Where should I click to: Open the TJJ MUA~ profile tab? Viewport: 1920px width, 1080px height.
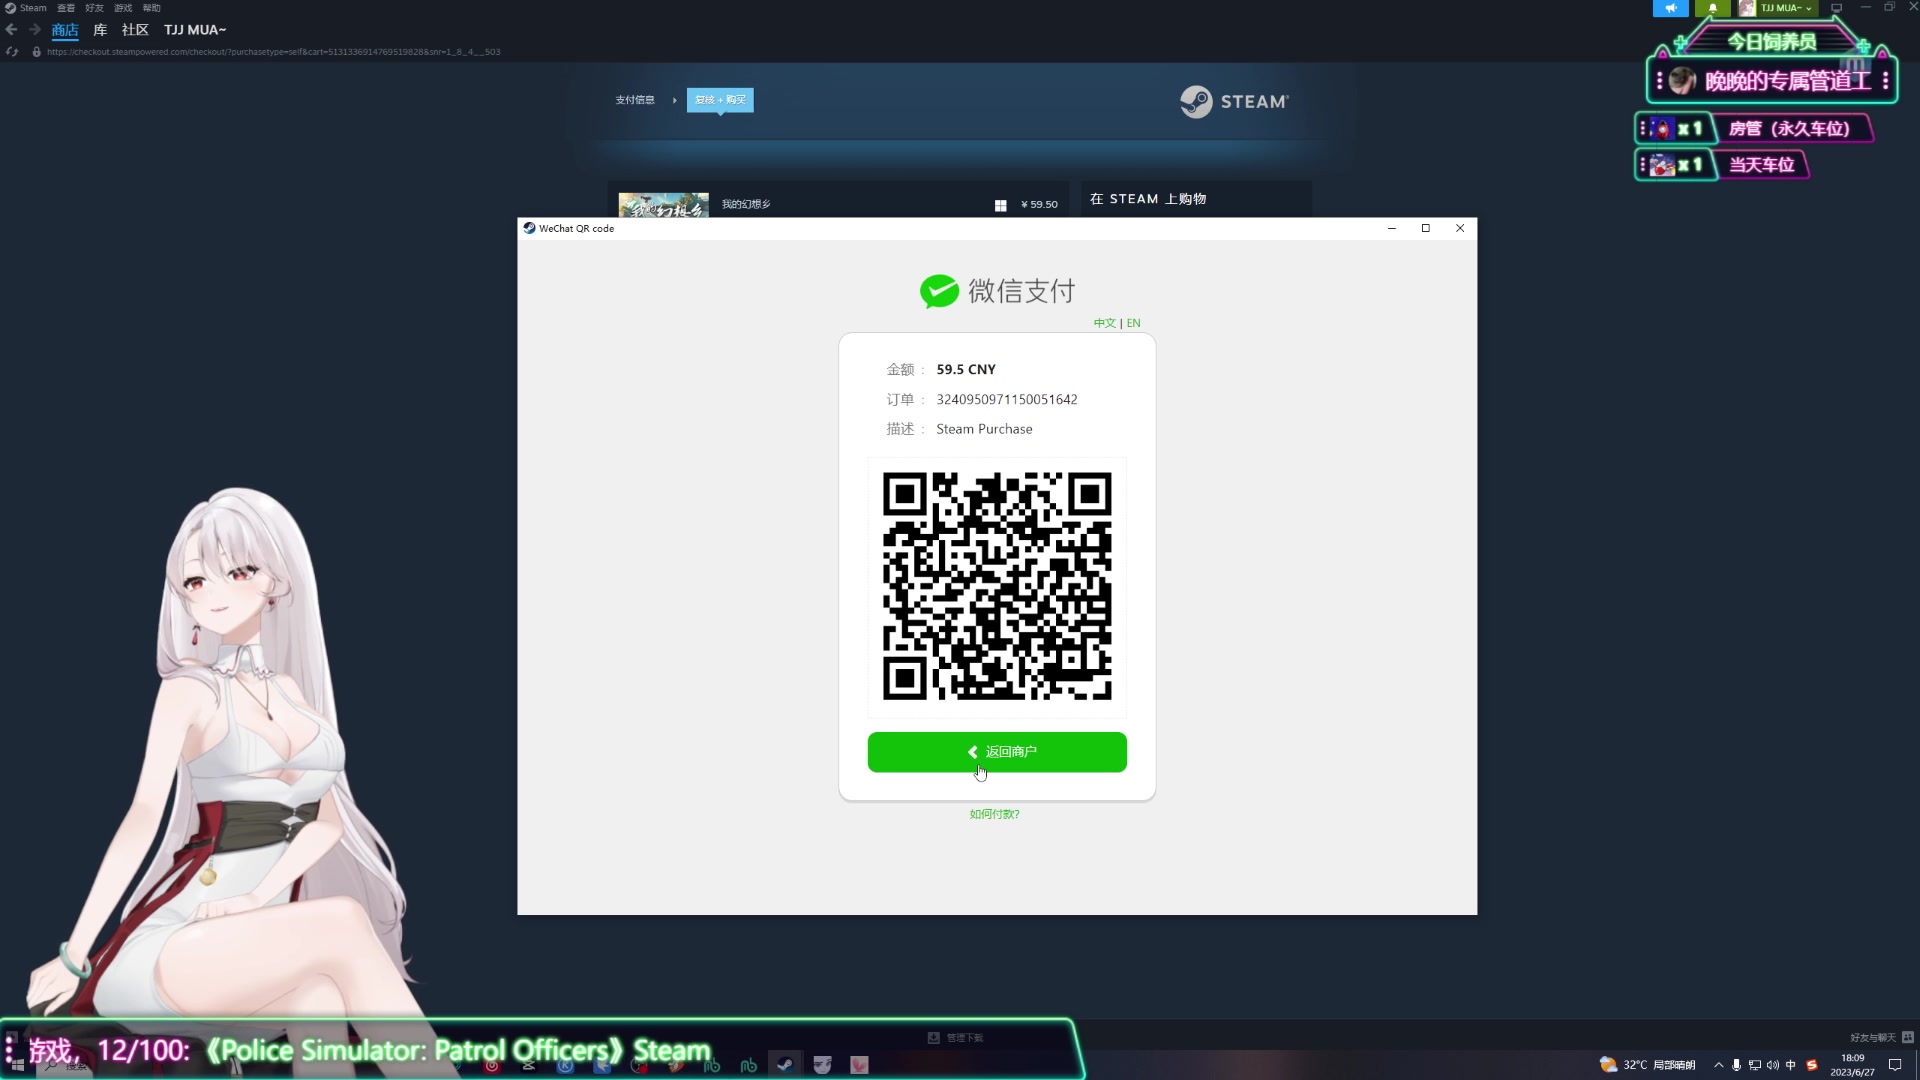pos(195,30)
